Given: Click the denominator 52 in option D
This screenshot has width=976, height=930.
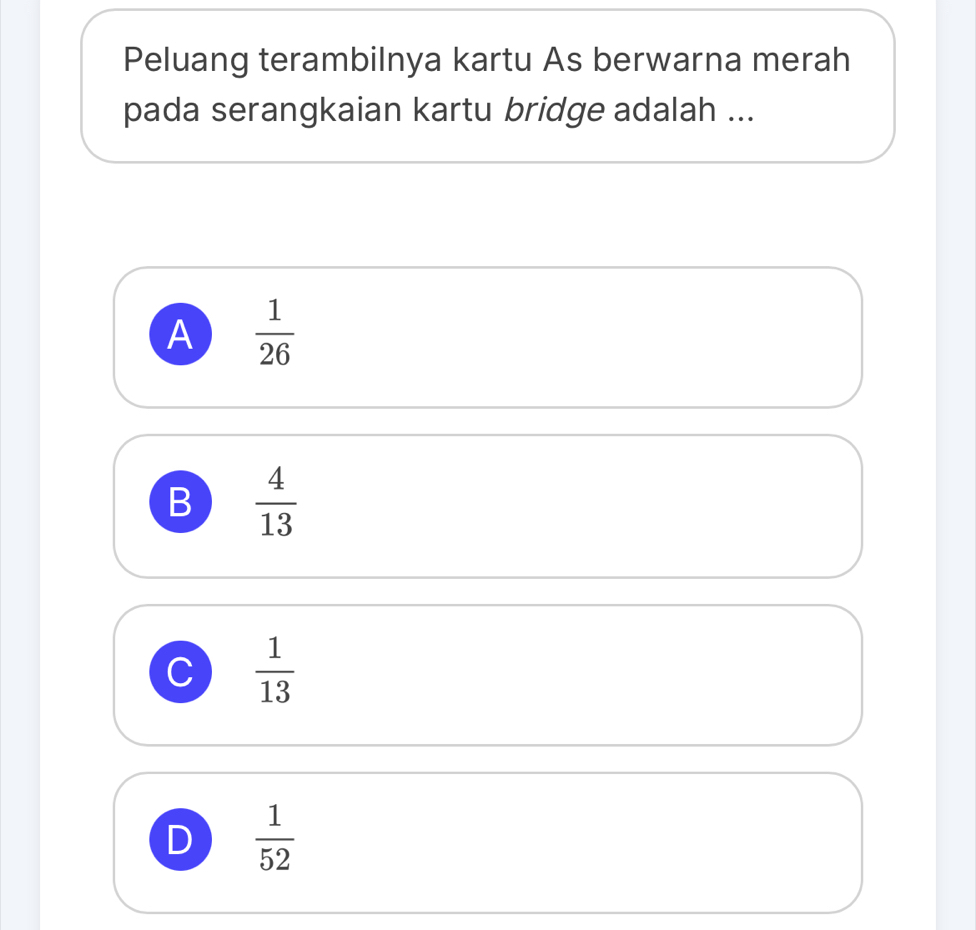Looking at the screenshot, I should tap(274, 860).
